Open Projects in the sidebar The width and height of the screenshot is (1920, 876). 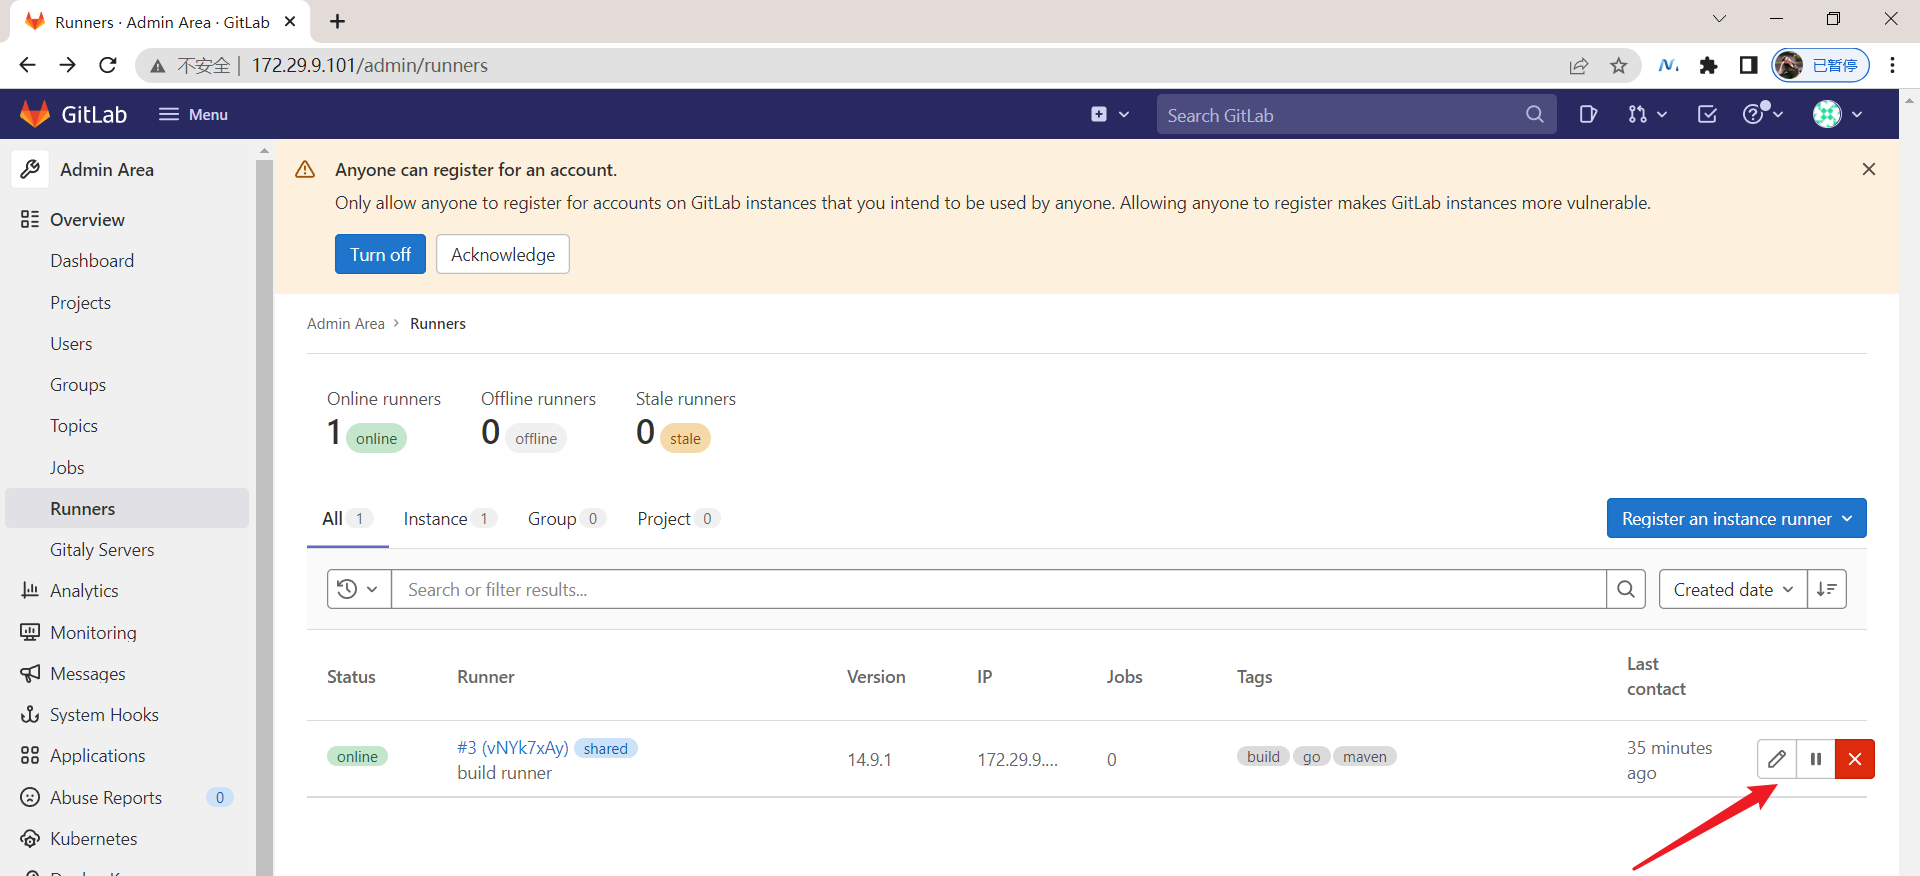(80, 302)
